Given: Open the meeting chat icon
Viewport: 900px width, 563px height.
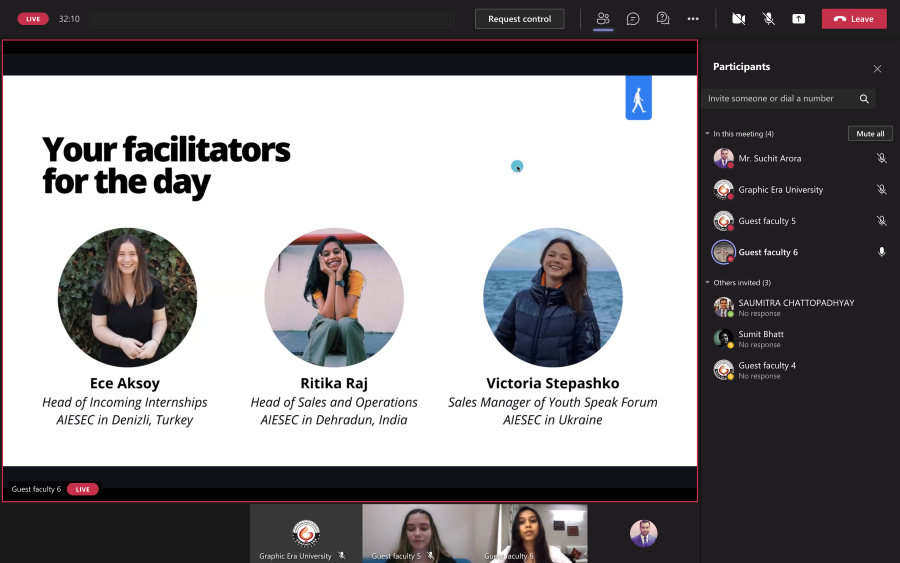Looking at the screenshot, I should click(633, 19).
